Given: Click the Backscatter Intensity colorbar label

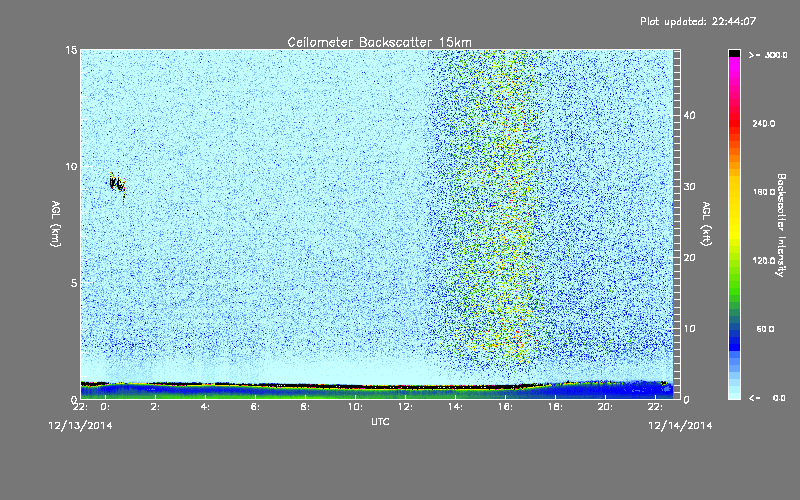Looking at the screenshot, I should tap(781, 225).
